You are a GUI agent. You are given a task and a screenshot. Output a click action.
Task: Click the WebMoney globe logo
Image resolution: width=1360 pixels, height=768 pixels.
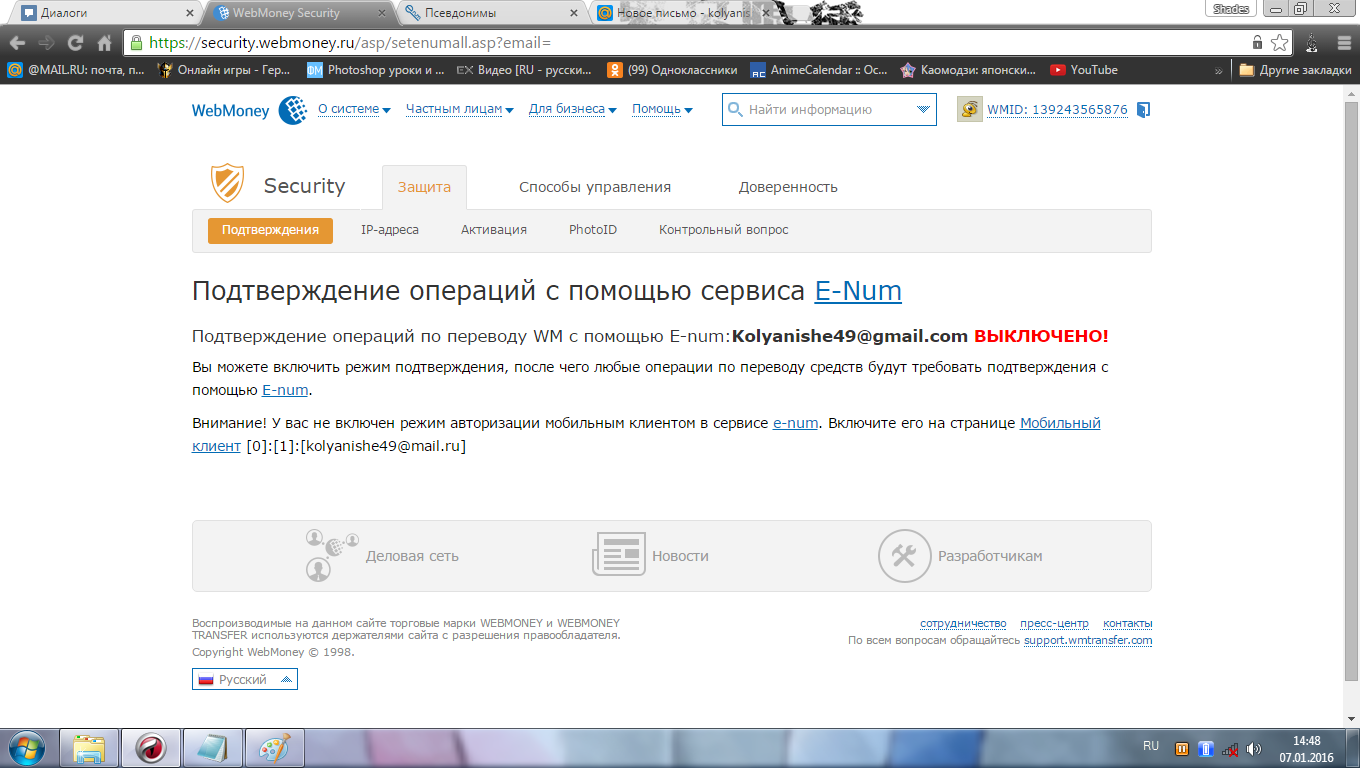click(x=292, y=110)
